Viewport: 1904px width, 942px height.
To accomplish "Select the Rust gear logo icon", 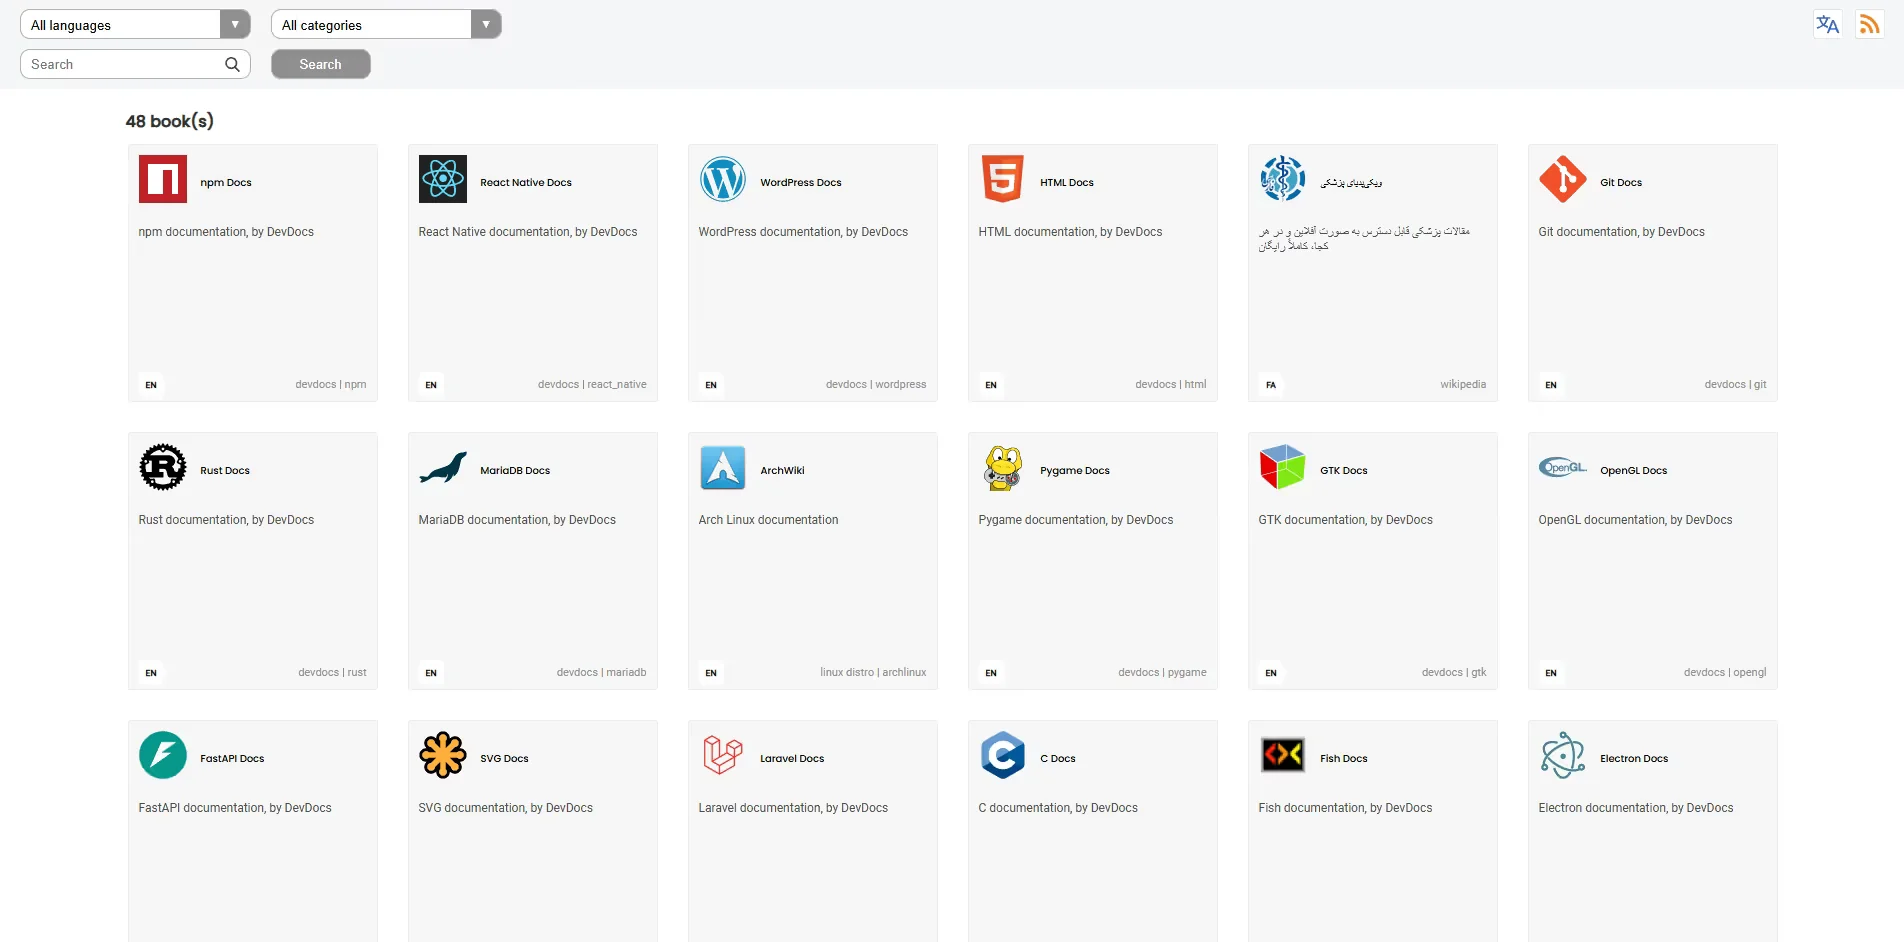I will 163,467.
